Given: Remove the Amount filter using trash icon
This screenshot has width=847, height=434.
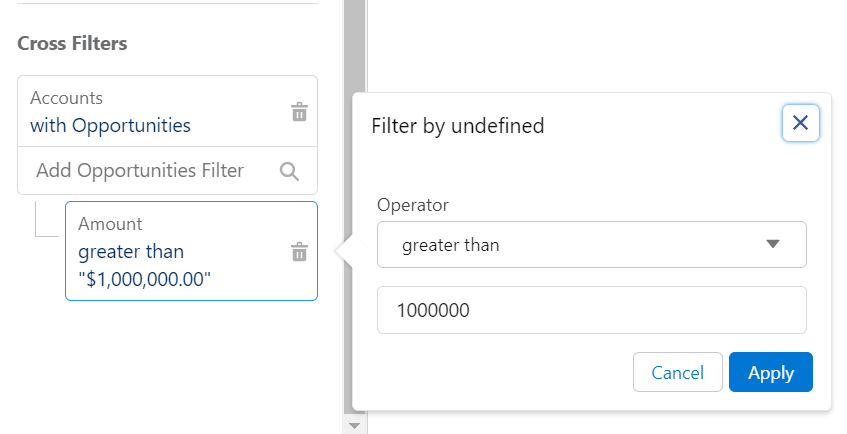Looking at the screenshot, I should (299, 252).
